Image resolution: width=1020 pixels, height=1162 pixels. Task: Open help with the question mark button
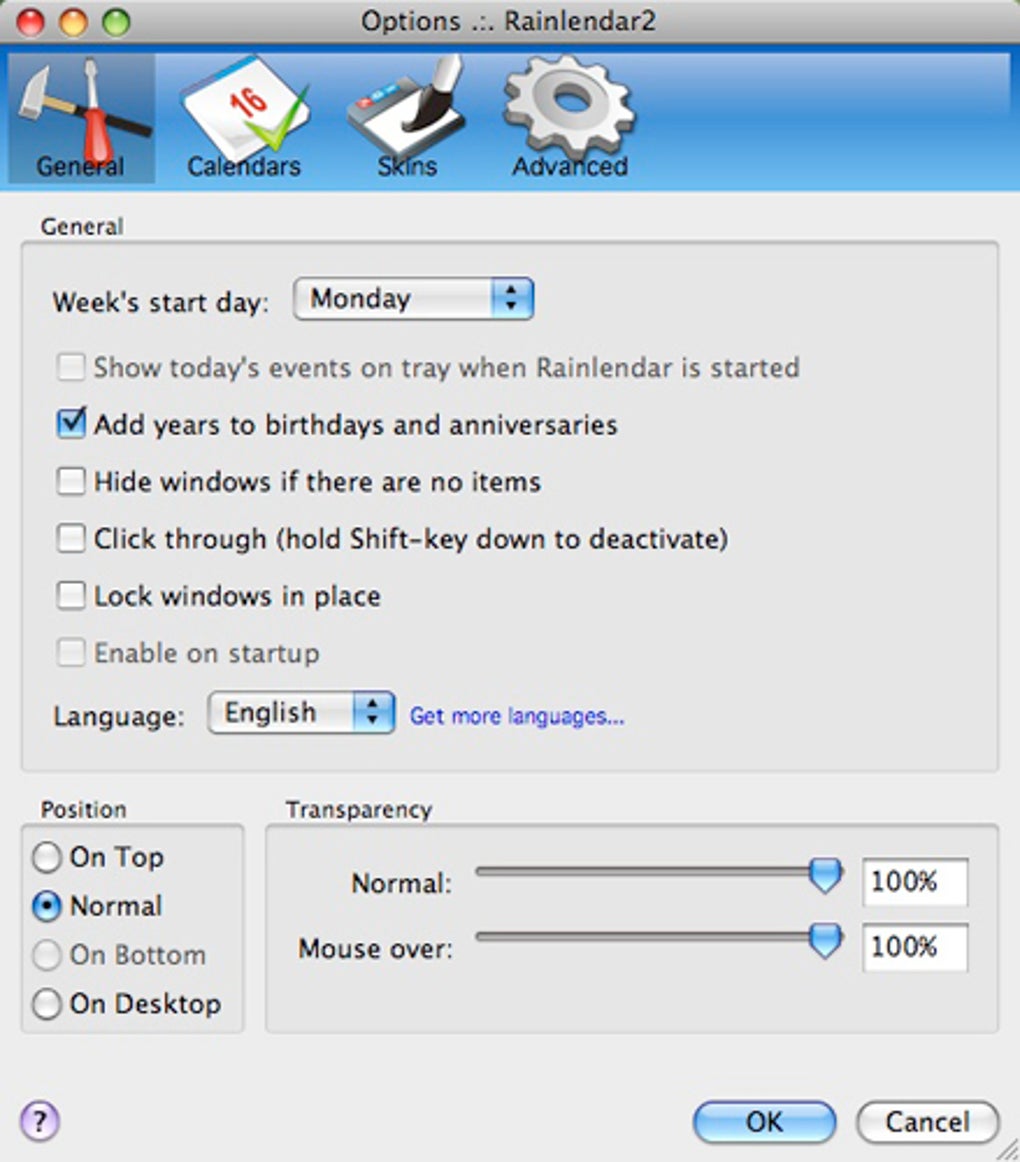[x=40, y=1120]
